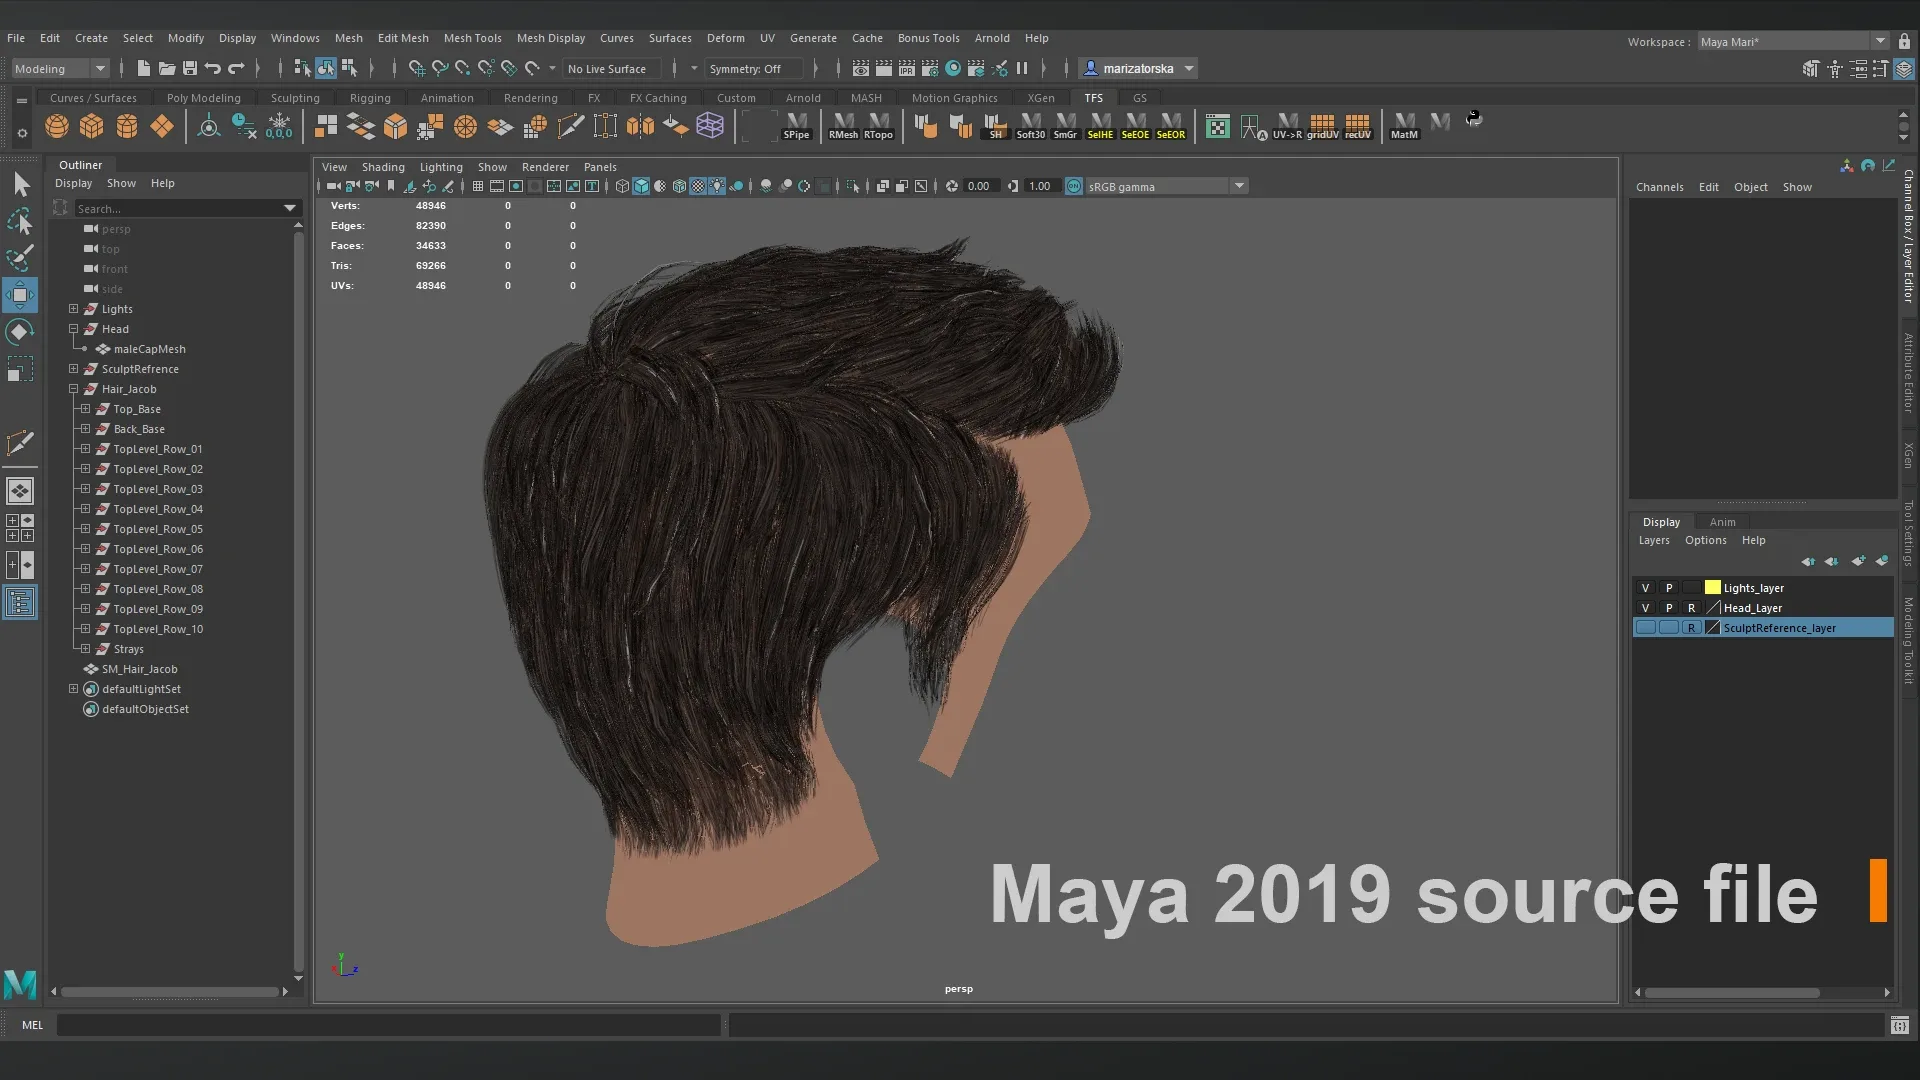Screen dimensions: 1920x1080
Task: Click the Soft Select (Soft30) icon
Action: [x=1029, y=124]
